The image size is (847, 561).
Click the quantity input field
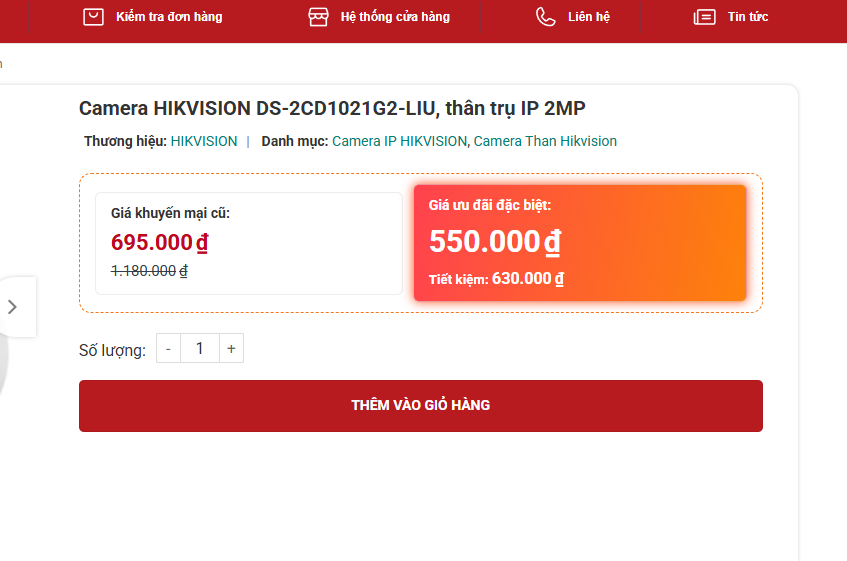(200, 348)
